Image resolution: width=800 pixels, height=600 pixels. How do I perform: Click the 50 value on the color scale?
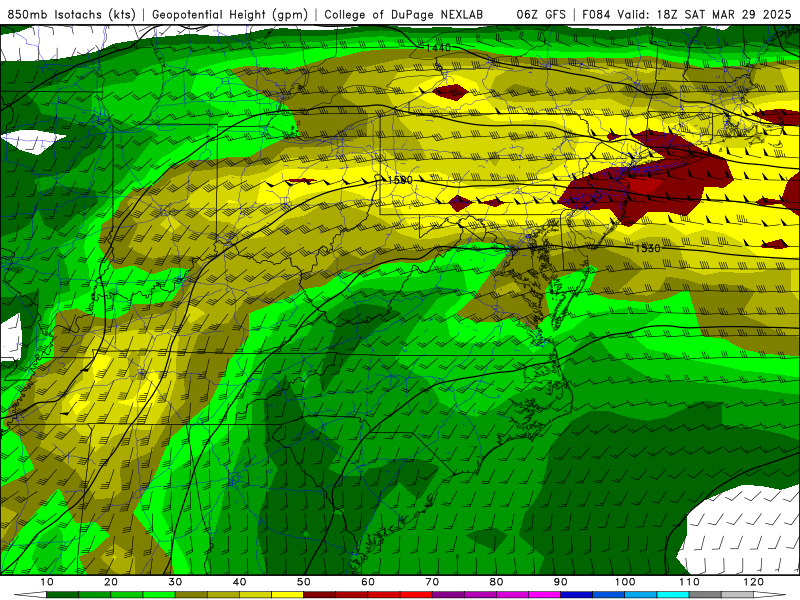(304, 582)
